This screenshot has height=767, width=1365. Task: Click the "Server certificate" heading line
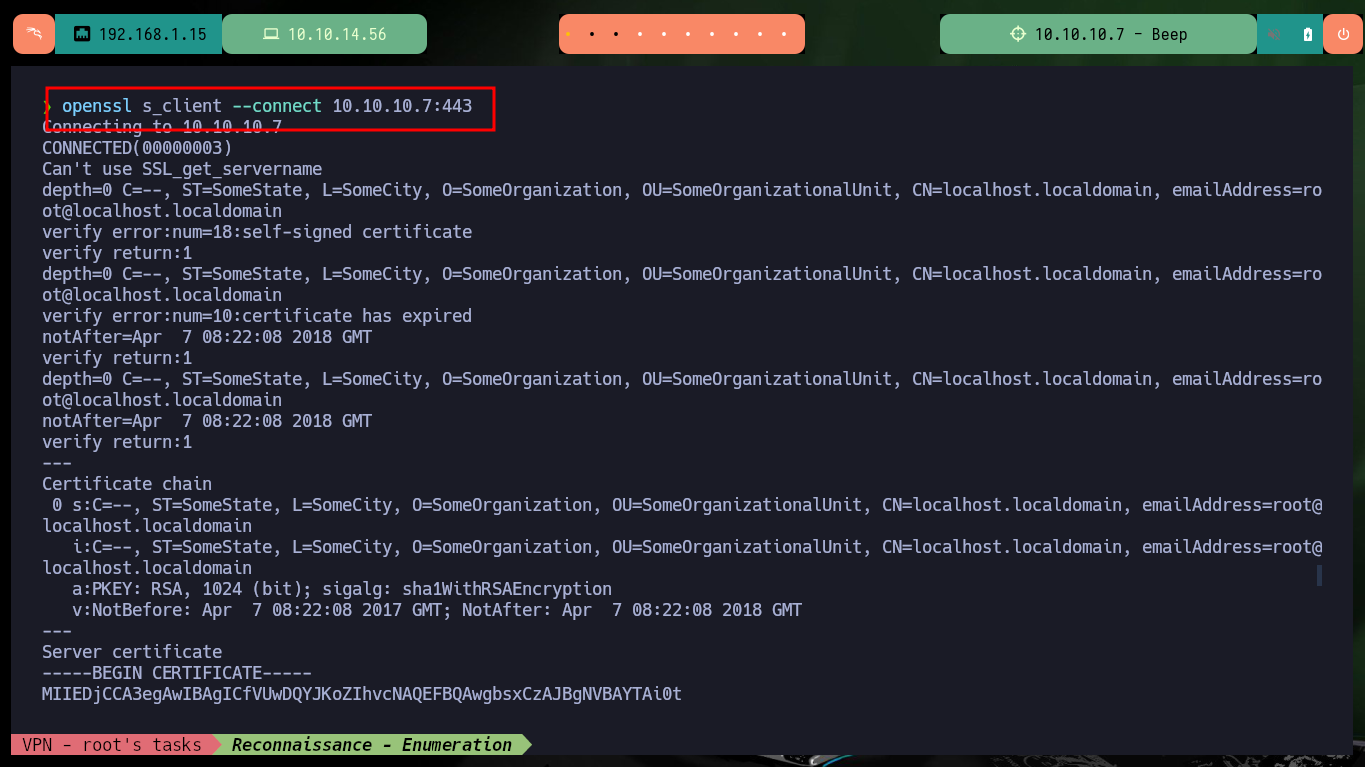click(132, 652)
